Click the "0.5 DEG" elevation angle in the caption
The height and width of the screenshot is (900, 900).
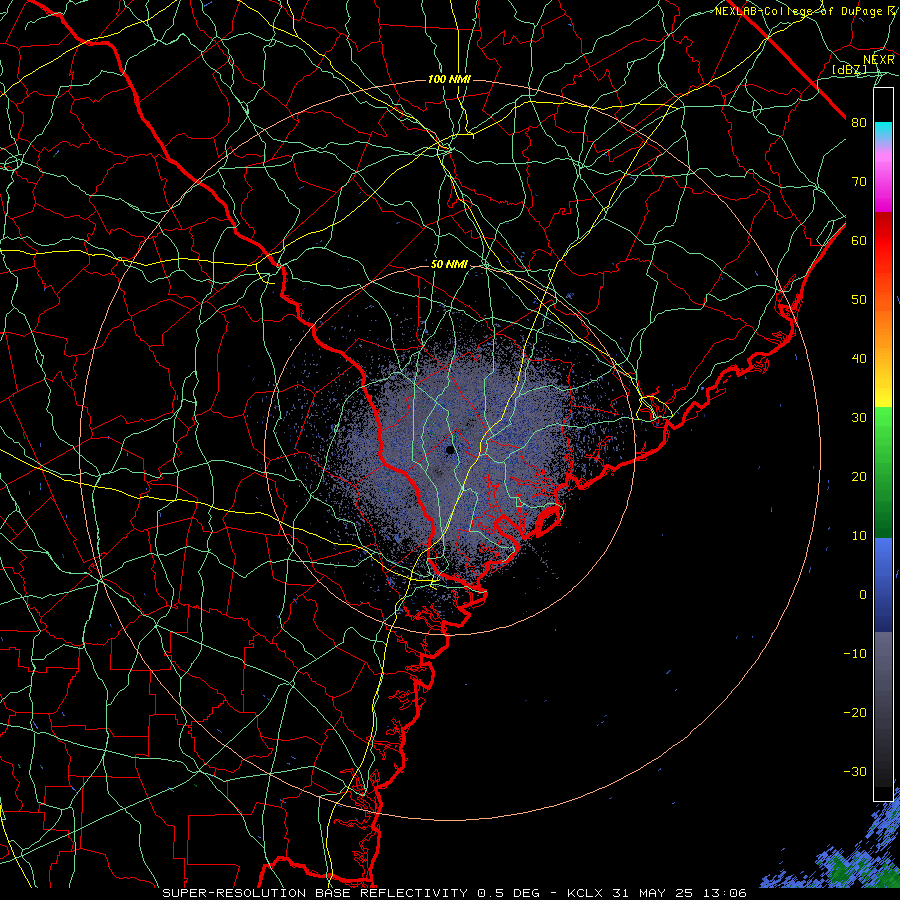click(508, 893)
